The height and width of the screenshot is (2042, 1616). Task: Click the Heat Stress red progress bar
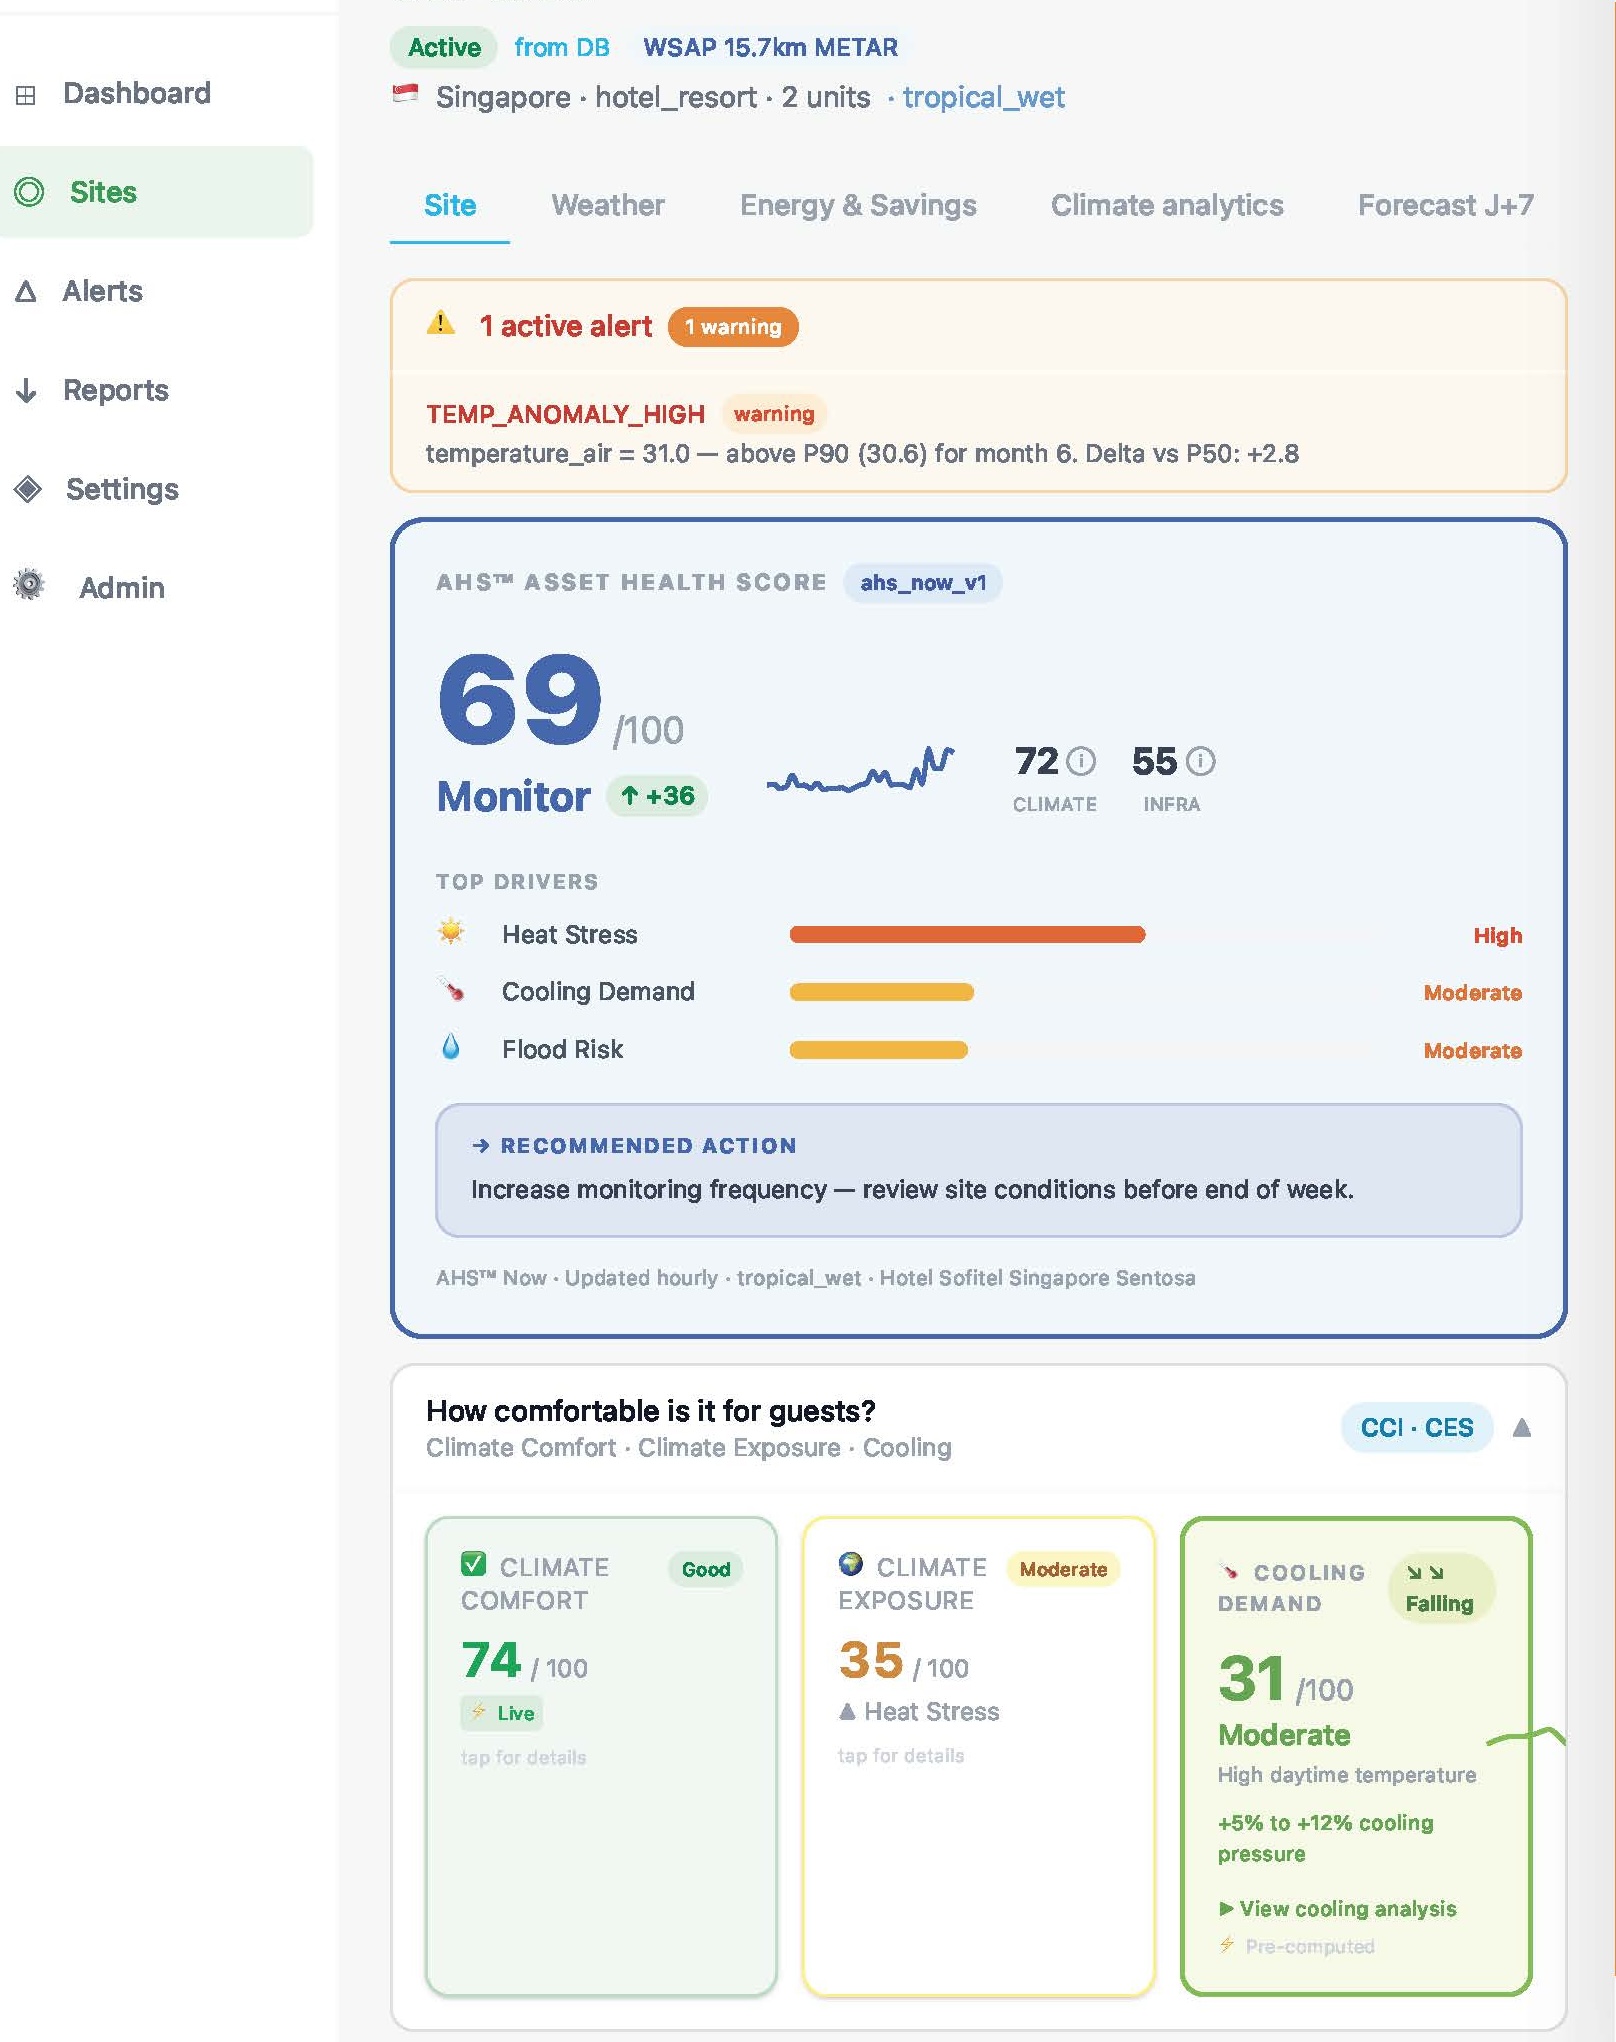(x=967, y=934)
